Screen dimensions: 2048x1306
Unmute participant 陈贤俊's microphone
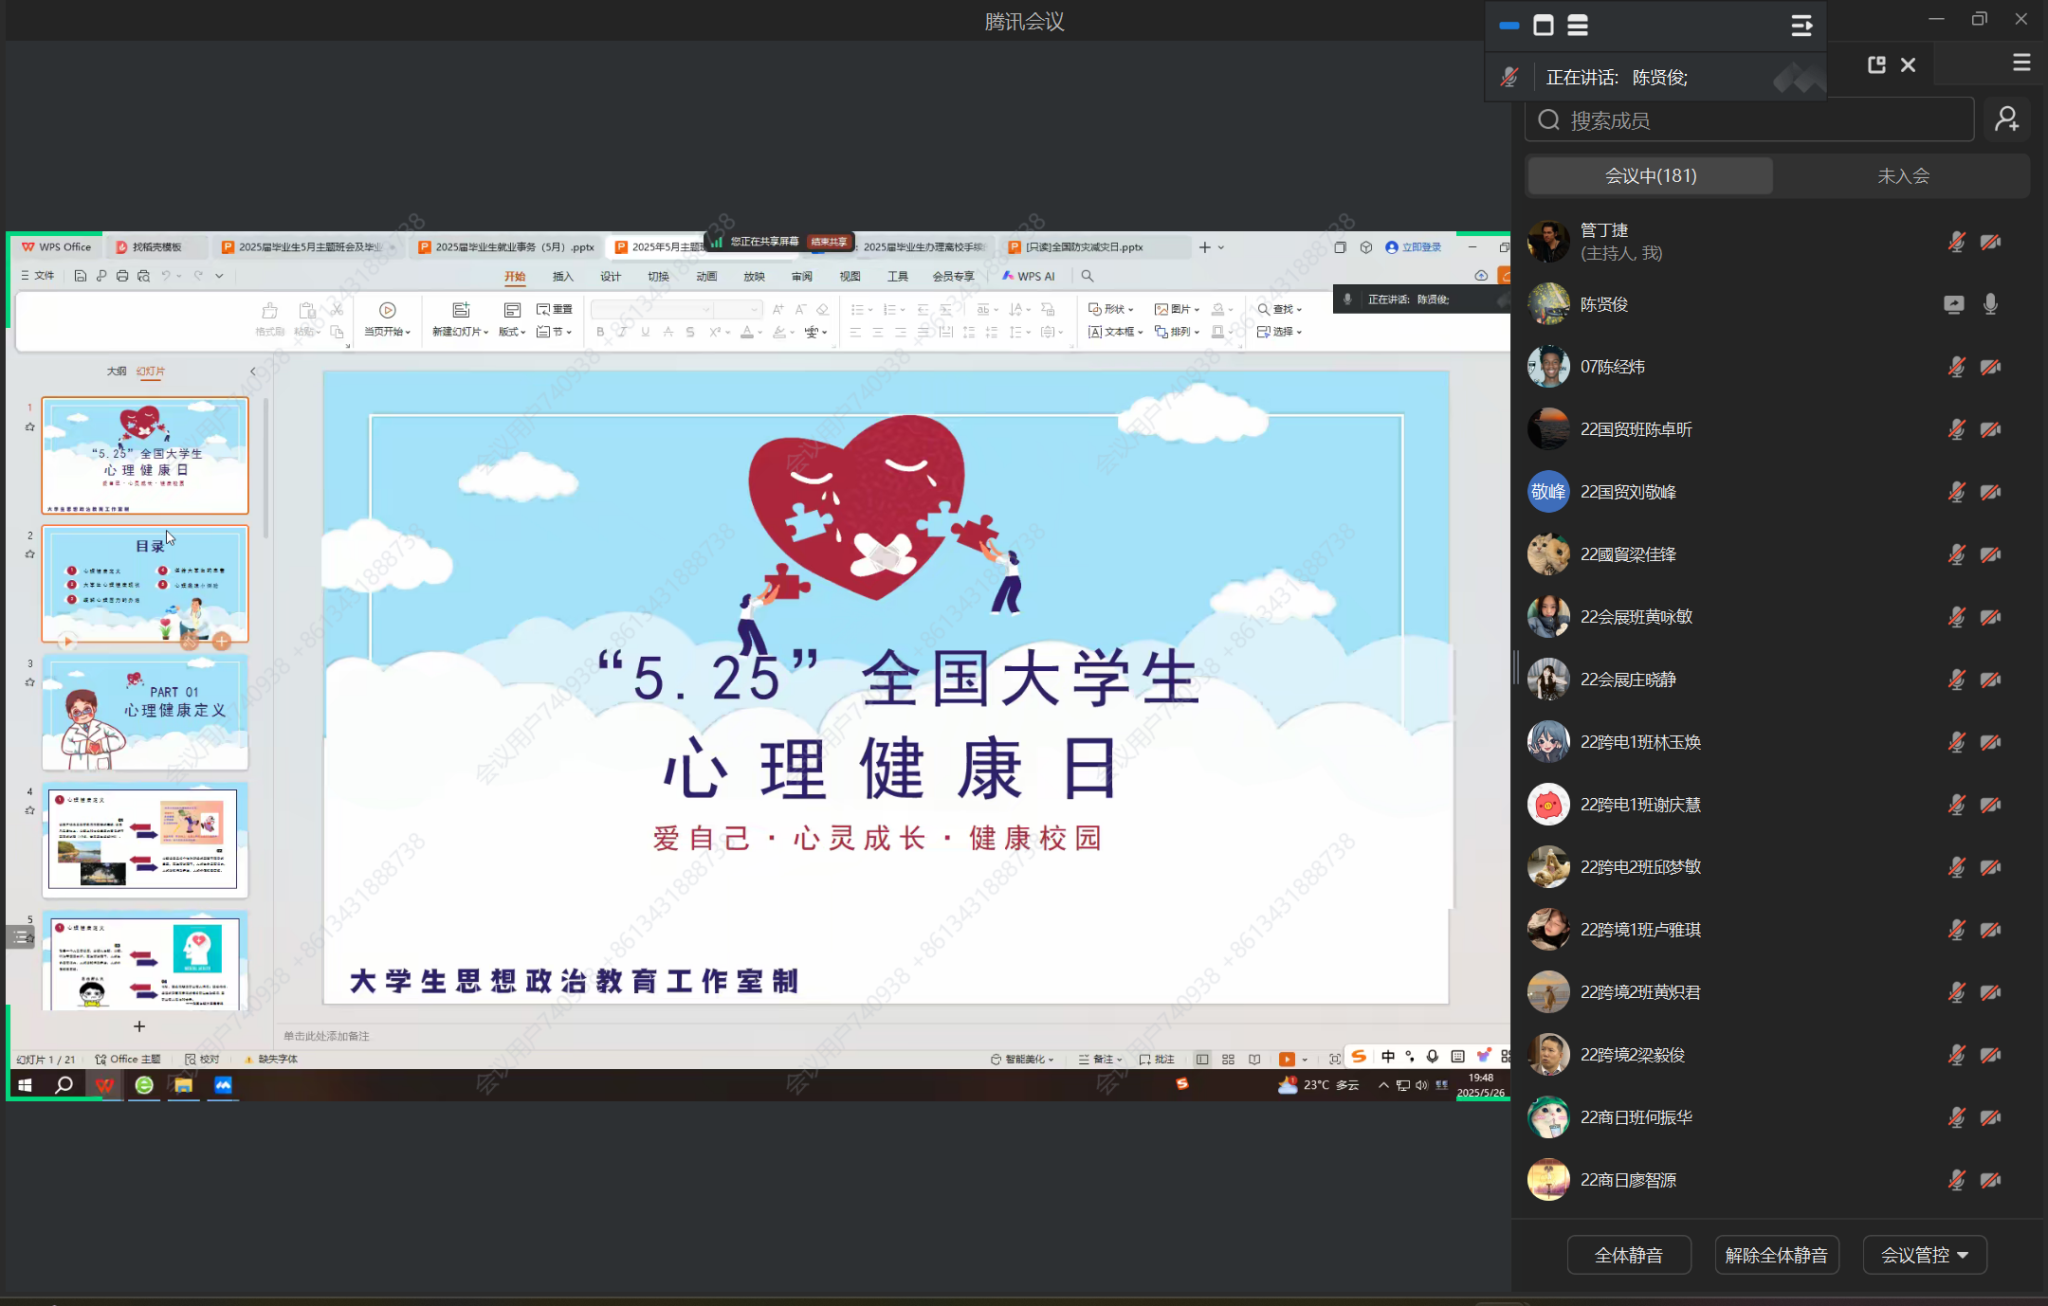tap(1990, 304)
